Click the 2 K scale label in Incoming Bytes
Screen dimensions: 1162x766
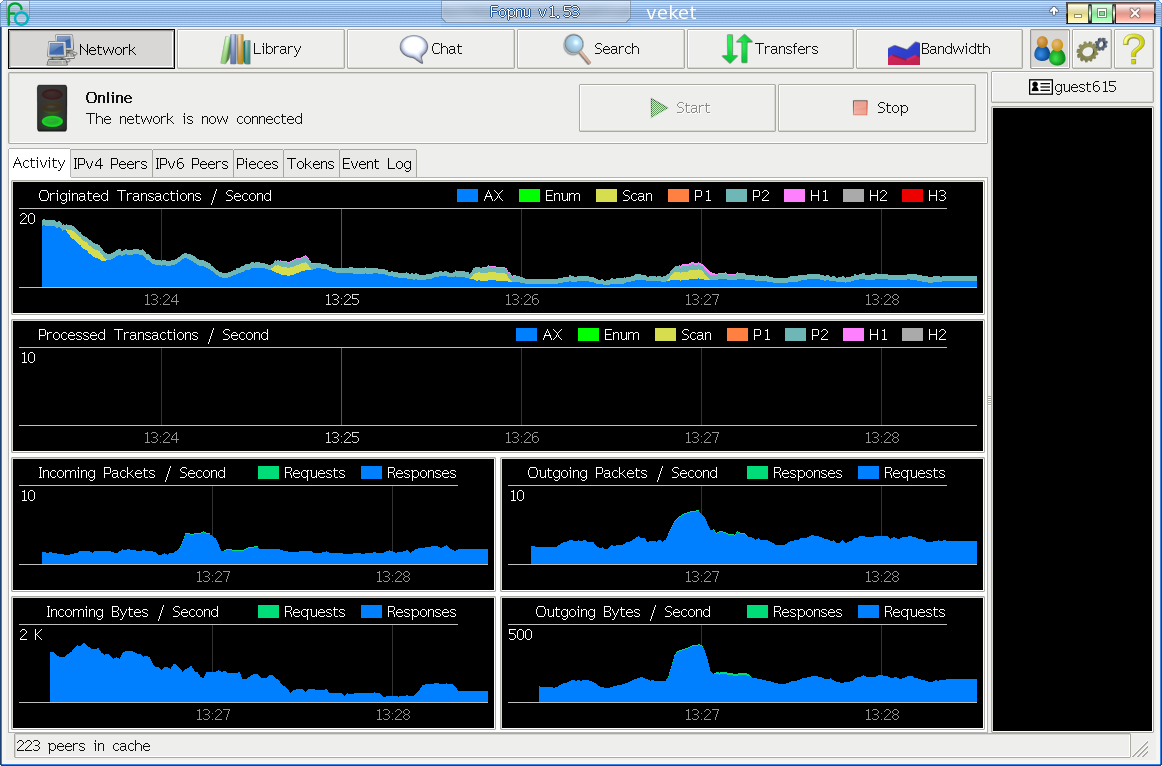[31, 635]
